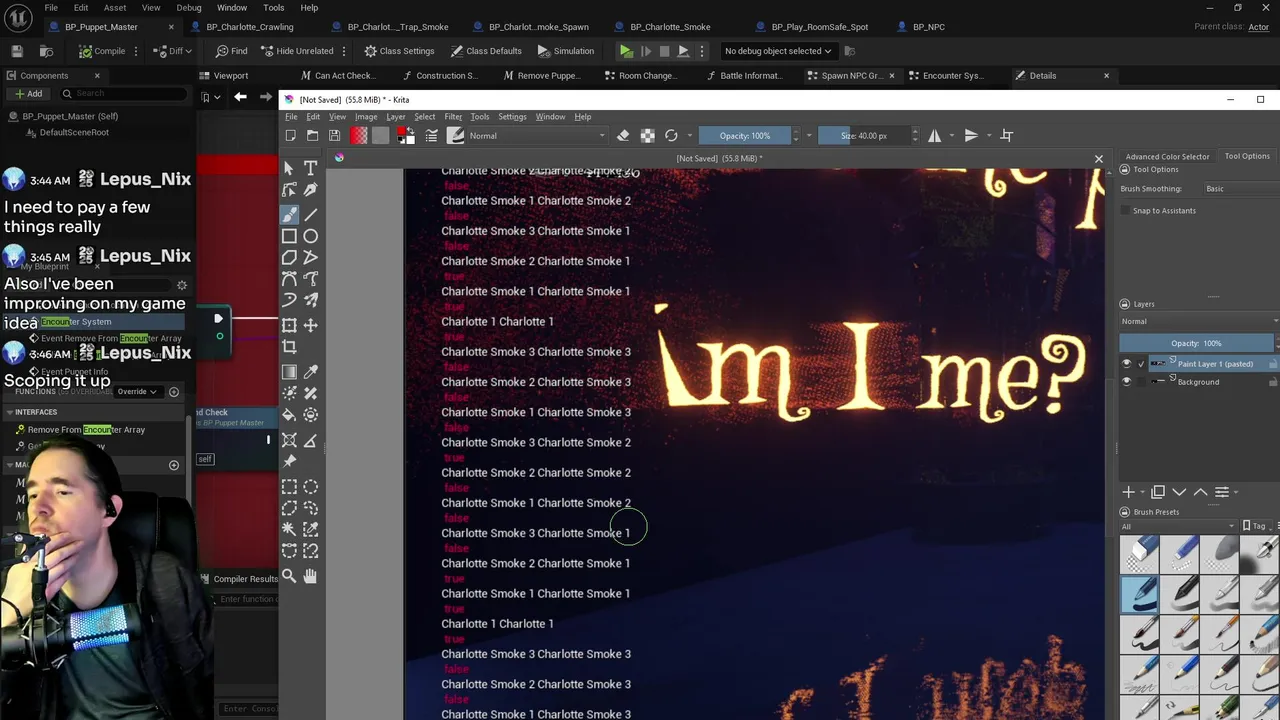The image size is (1280, 720).
Task: Select the Polygon tool in Krita
Action: [x=289, y=258]
